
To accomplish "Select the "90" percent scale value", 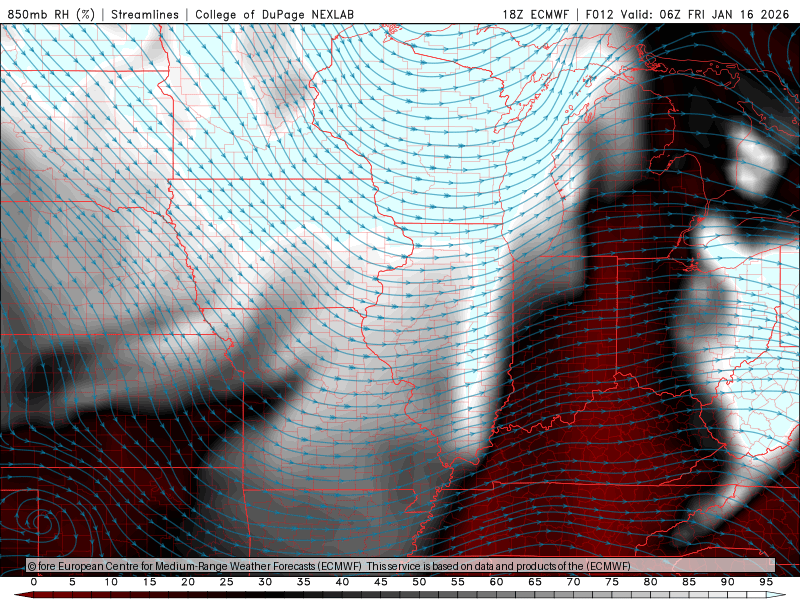I will click(x=727, y=582).
